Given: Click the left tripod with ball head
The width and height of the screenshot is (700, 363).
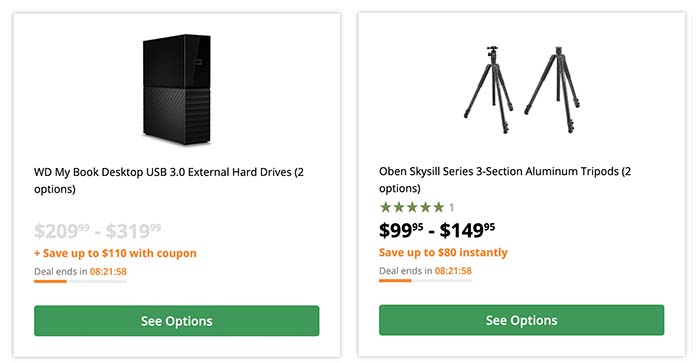Looking at the screenshot, I should point(490,89).
